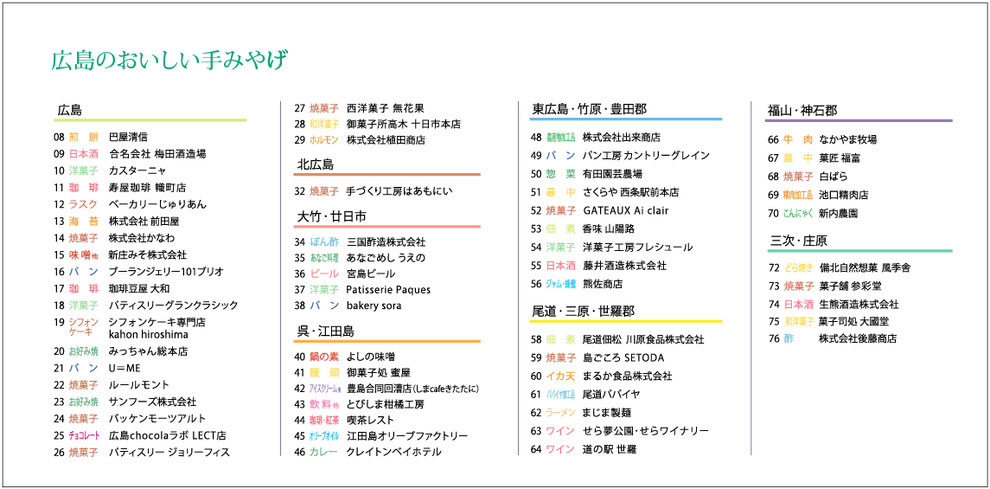Select サンフーズ株式会社
The width and height of the screenshot is (990, 489).
click(x=152, y=402)
